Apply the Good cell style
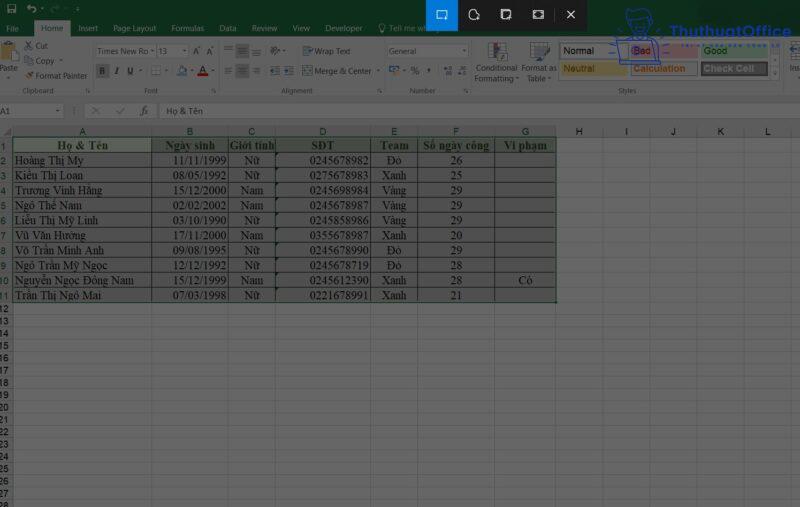Screen dimensions: 800x507 (734, 51)
